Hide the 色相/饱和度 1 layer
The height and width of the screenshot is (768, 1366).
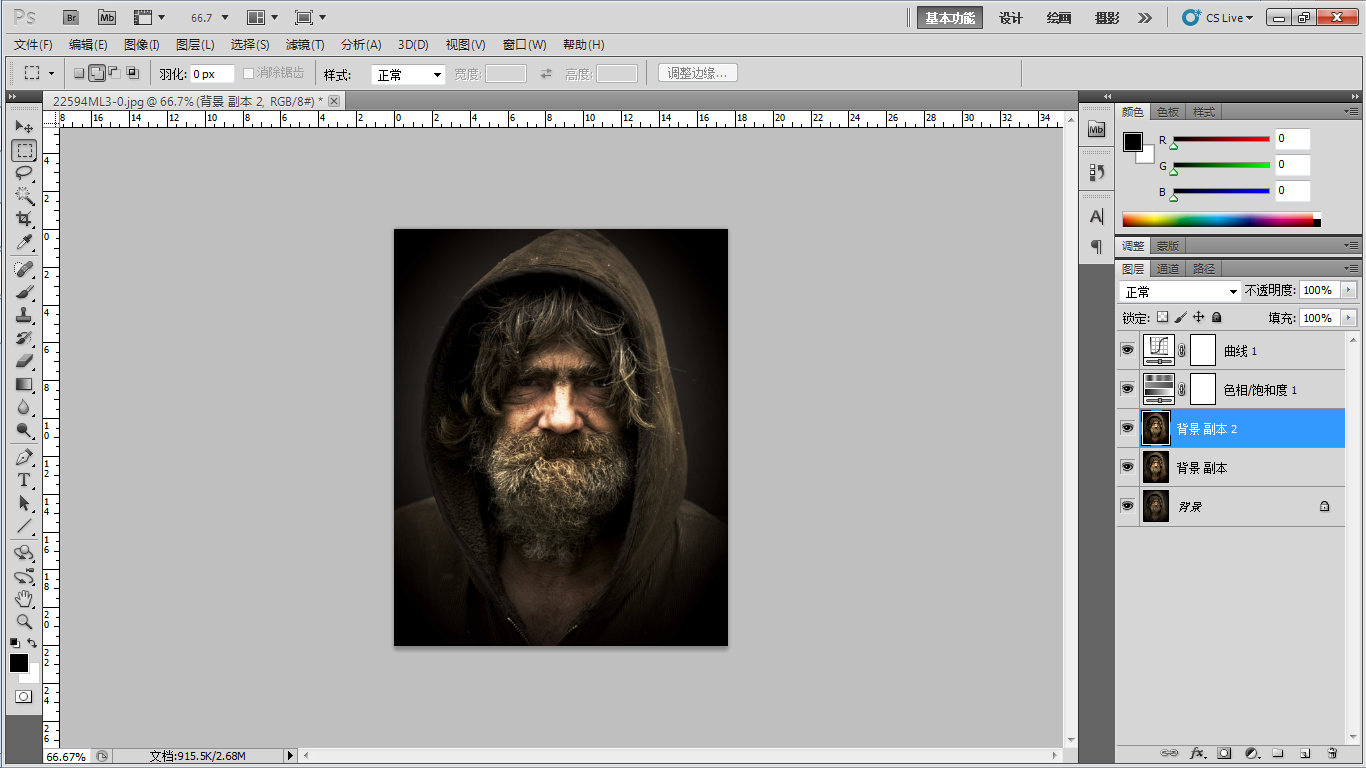pos(1128,389)
